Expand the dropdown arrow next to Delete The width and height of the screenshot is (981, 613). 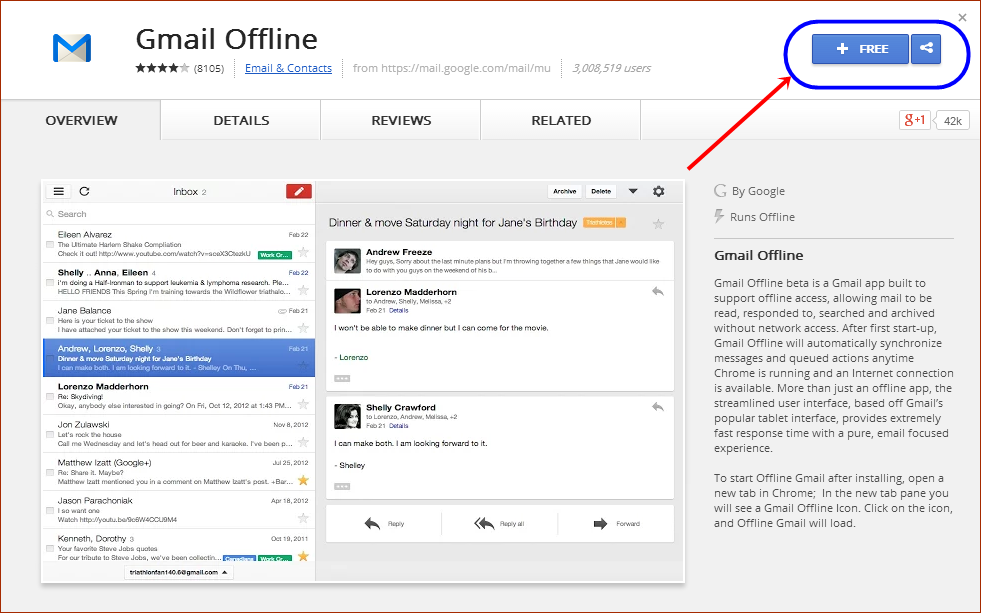click(633, 191)
